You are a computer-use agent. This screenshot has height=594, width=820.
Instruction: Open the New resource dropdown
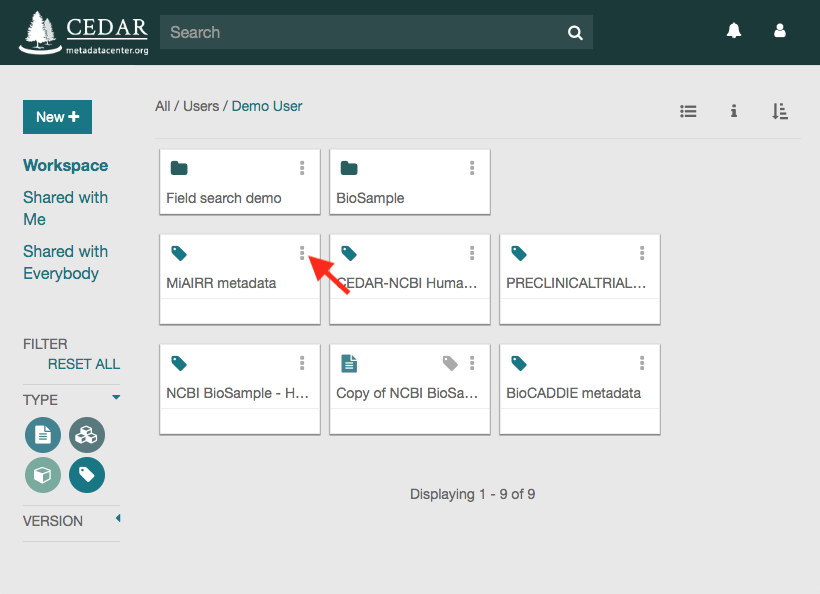coord(58,117)
